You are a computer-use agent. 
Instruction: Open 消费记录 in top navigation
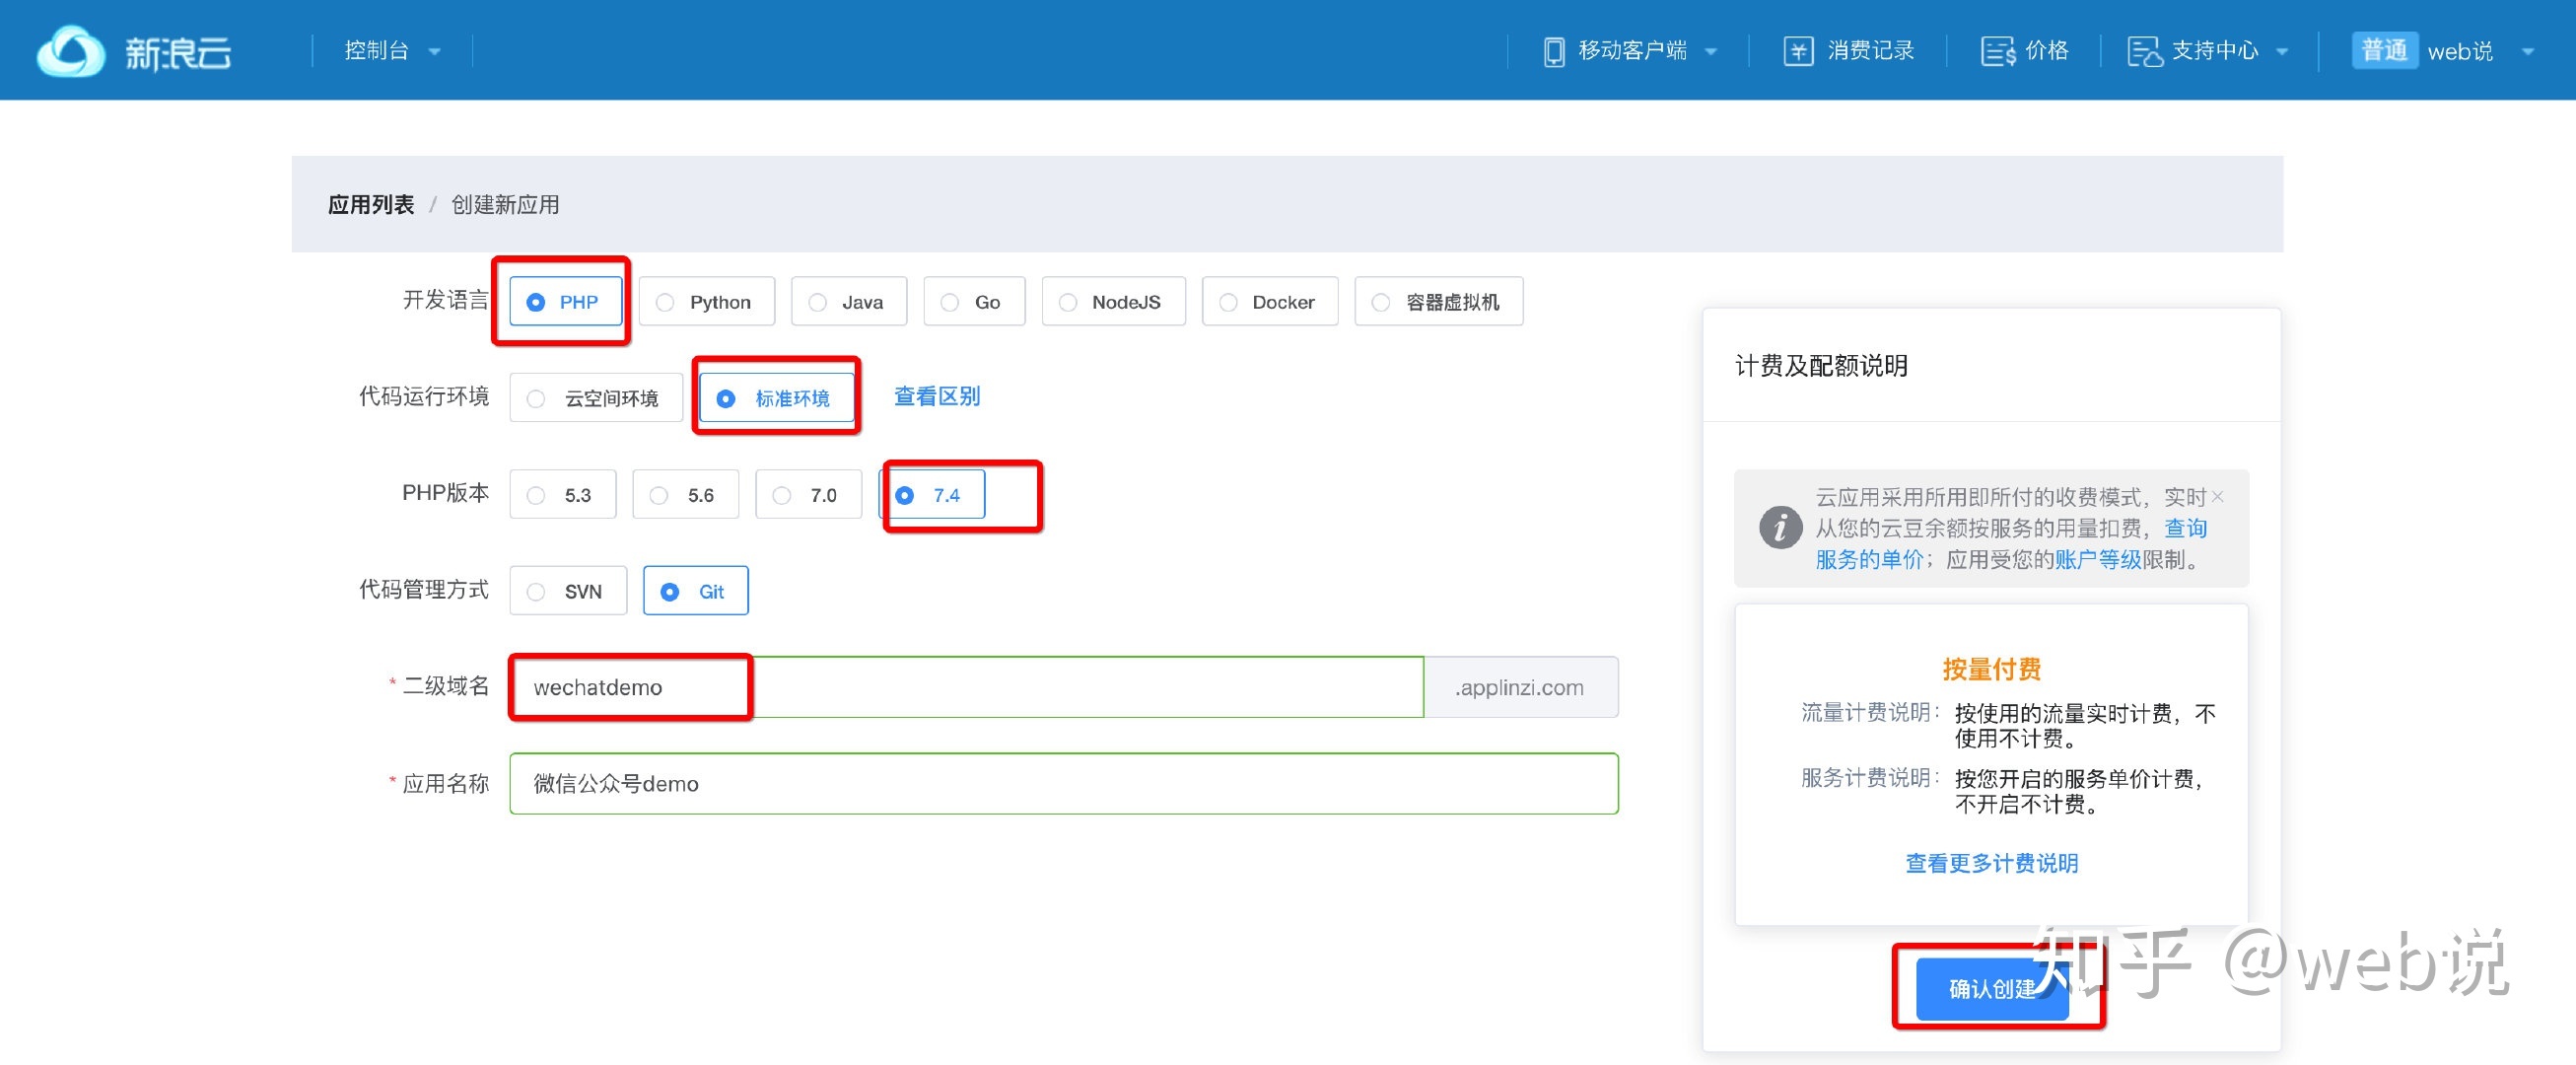pos(1848,51)
